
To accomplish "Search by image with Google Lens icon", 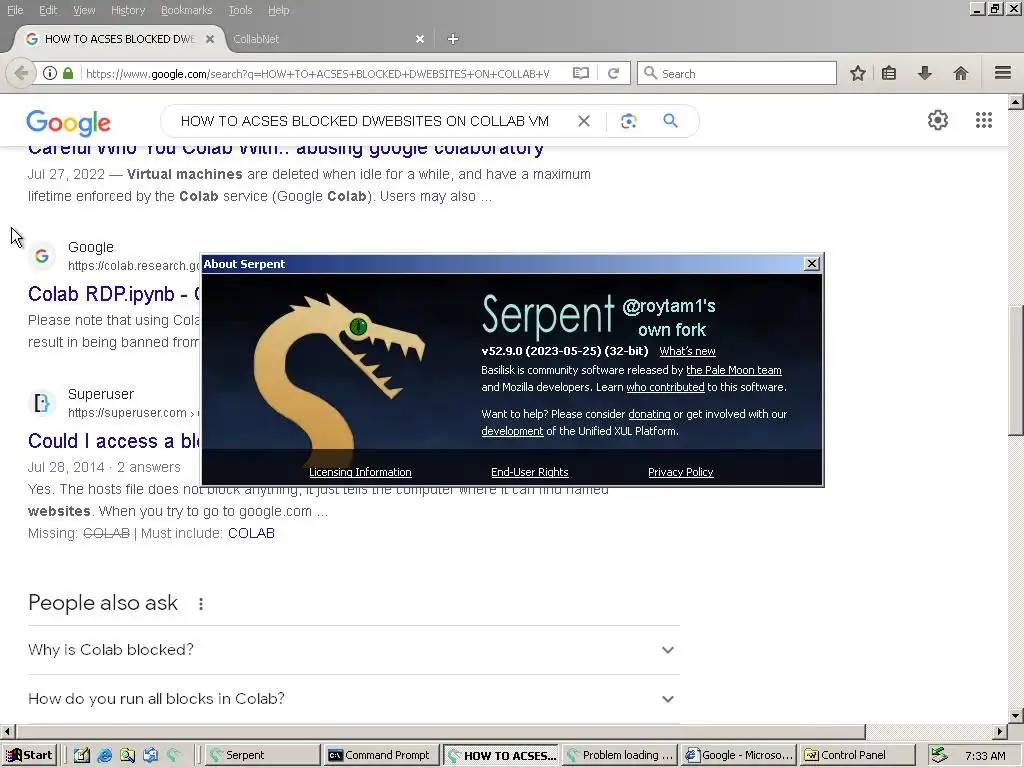I will [x=628, y=121].
